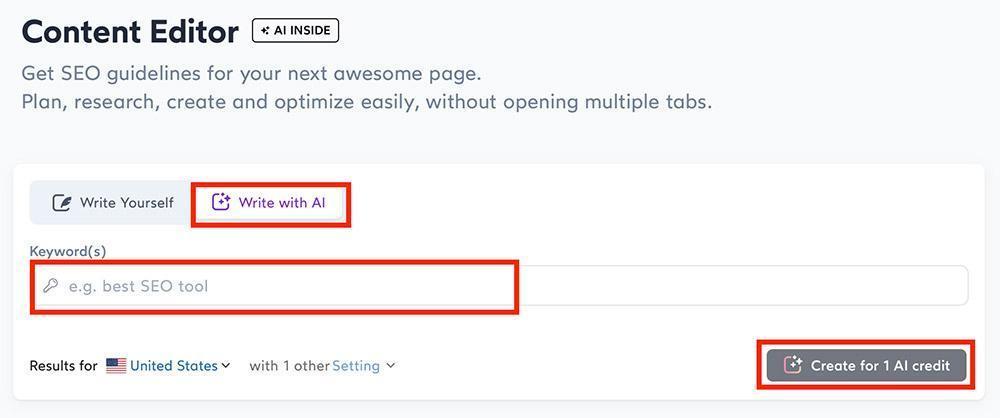Click the feather pen icon on Write Yourself
Image resolution: width=1000 pixels, height=418 pixels.
click(61, 203)
